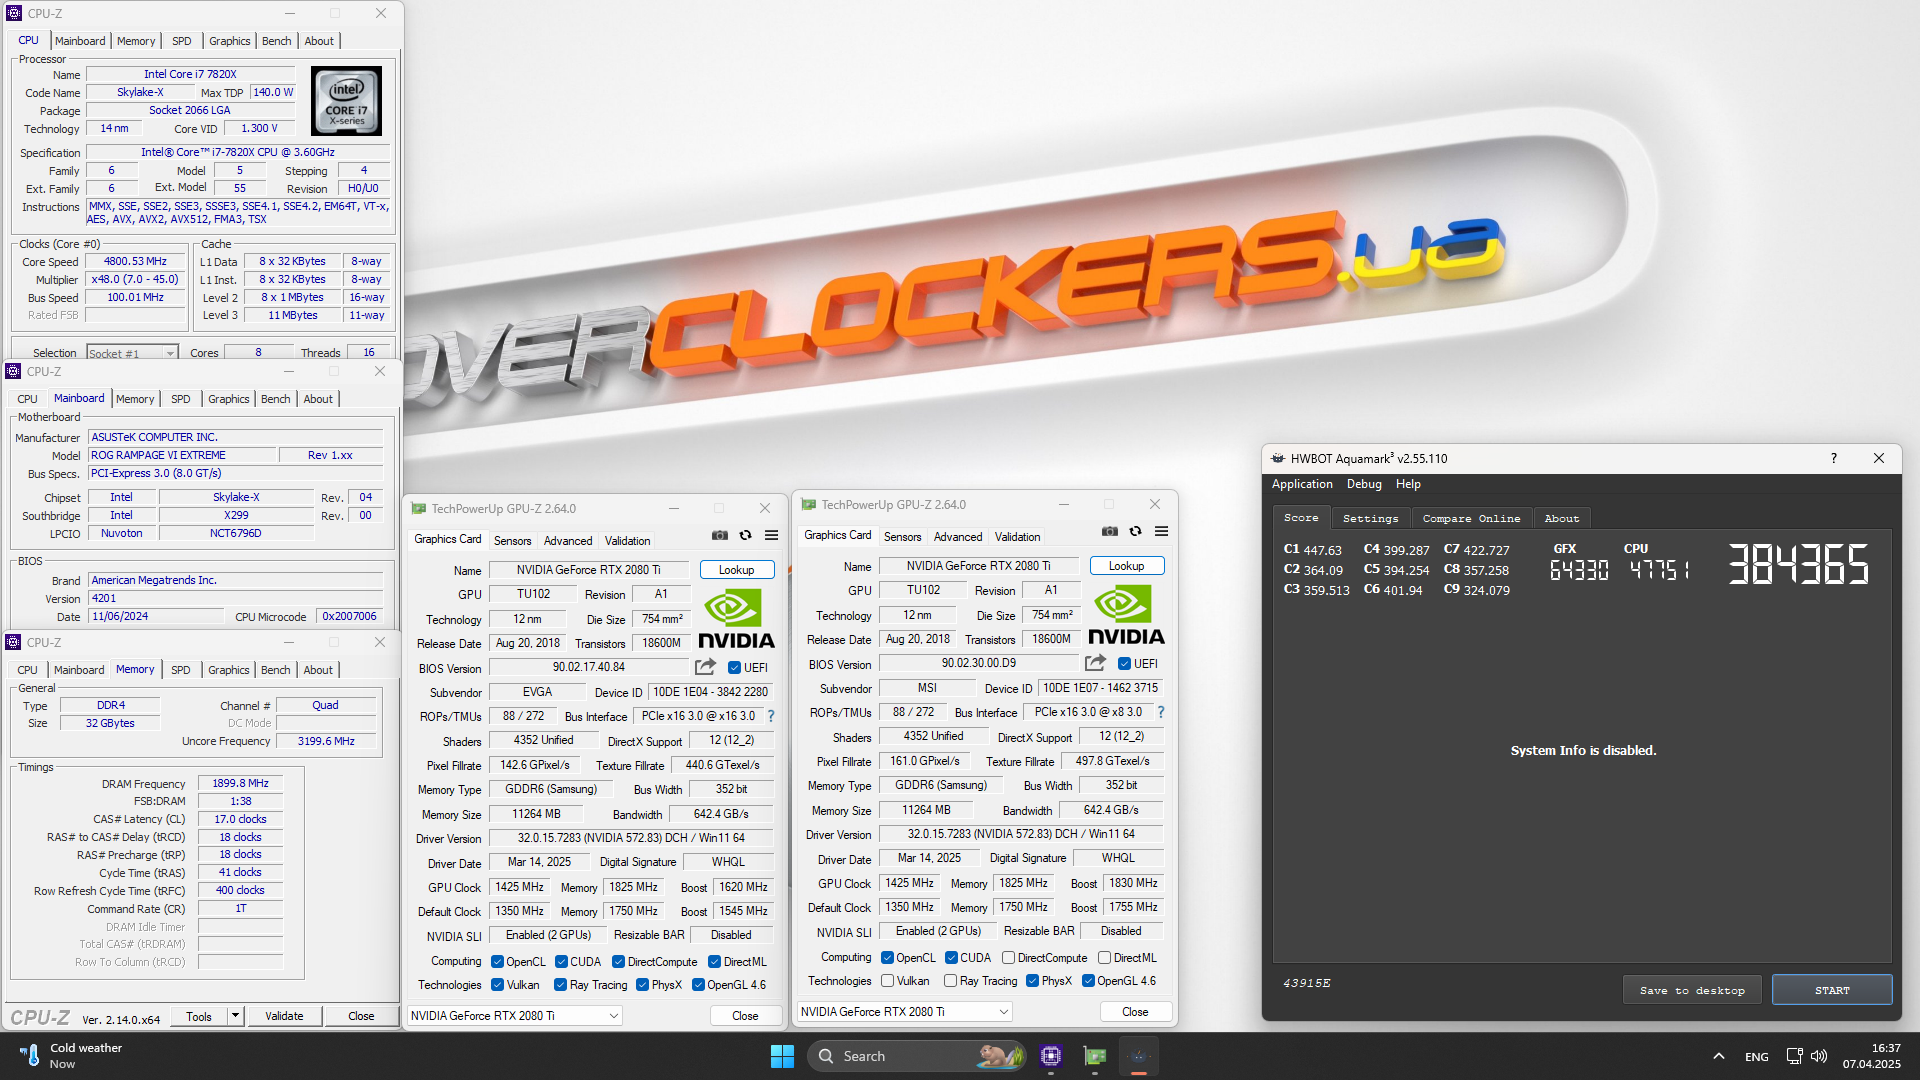Image resolution: width=1920 pixels, height=1080 pixels.
Task: Click Lookup button in left GPU-Z
Action: coord(737,570)
